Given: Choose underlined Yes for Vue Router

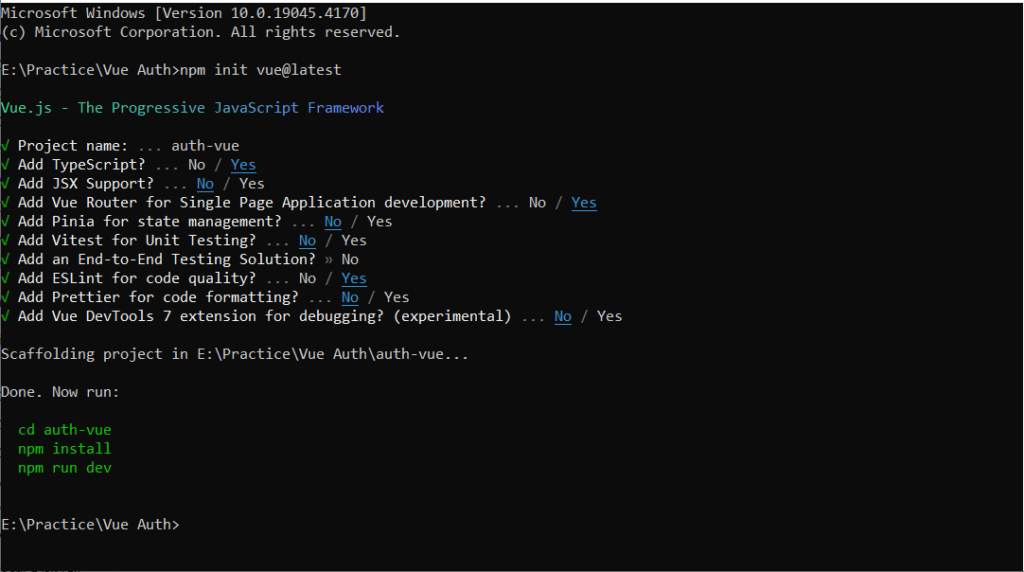Looking at the screenshot, I should coord(584,203).
